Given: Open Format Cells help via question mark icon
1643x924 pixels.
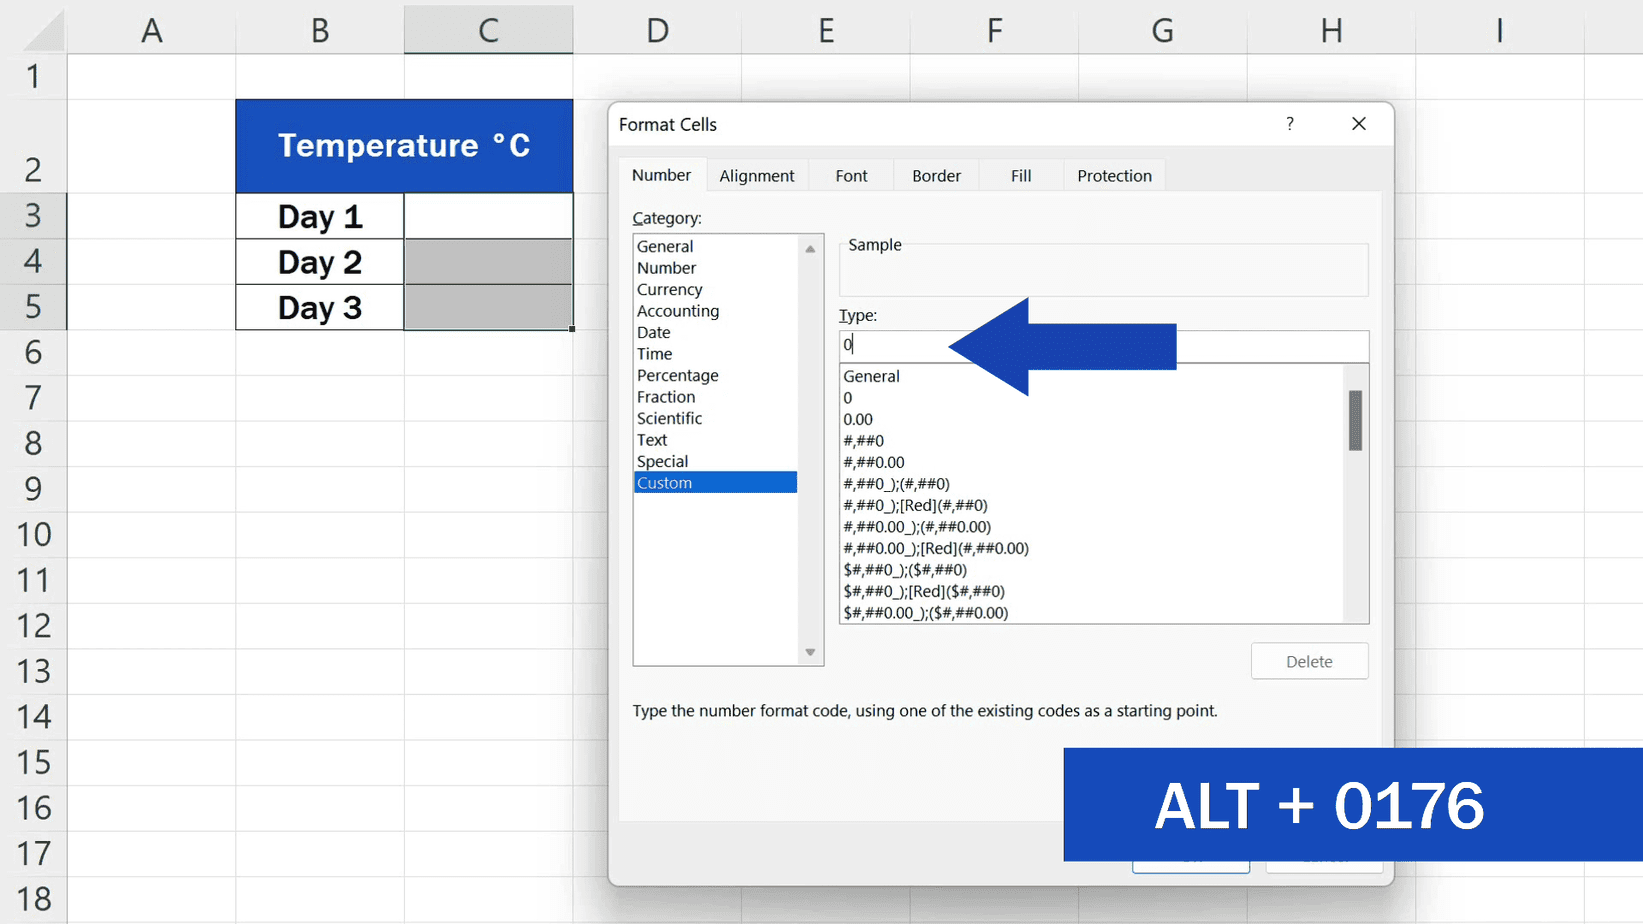Looking at the screenshot, I should (x=1290, y=124).
